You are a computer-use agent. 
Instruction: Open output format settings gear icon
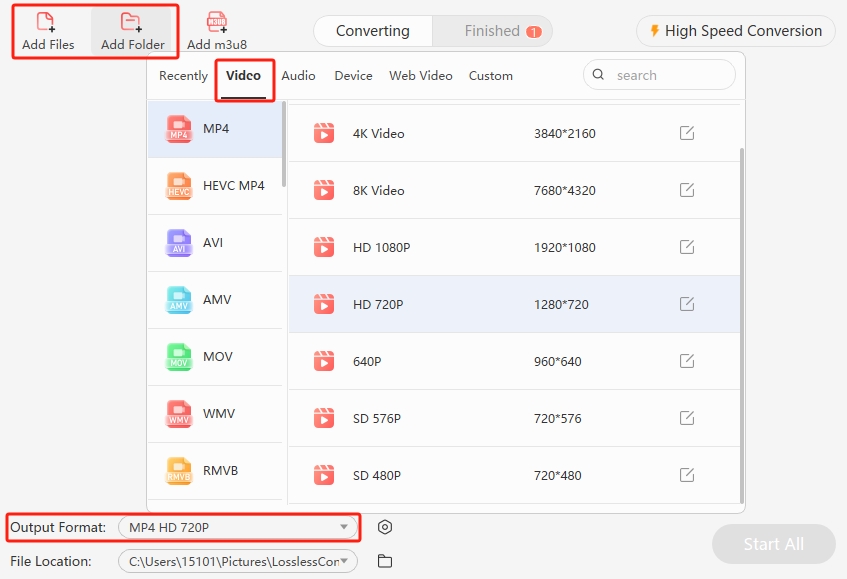click(385, 527)
